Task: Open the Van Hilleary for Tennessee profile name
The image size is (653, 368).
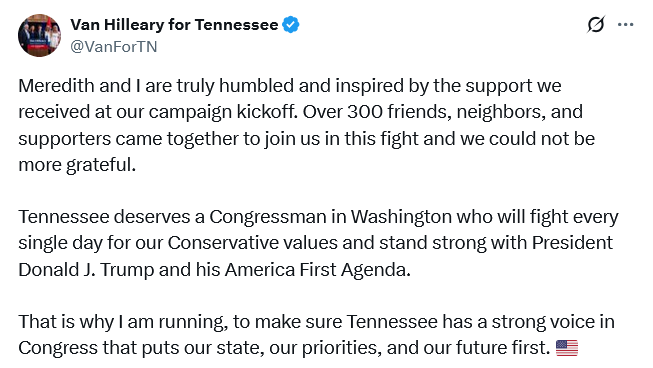Action: pos(174,25)
